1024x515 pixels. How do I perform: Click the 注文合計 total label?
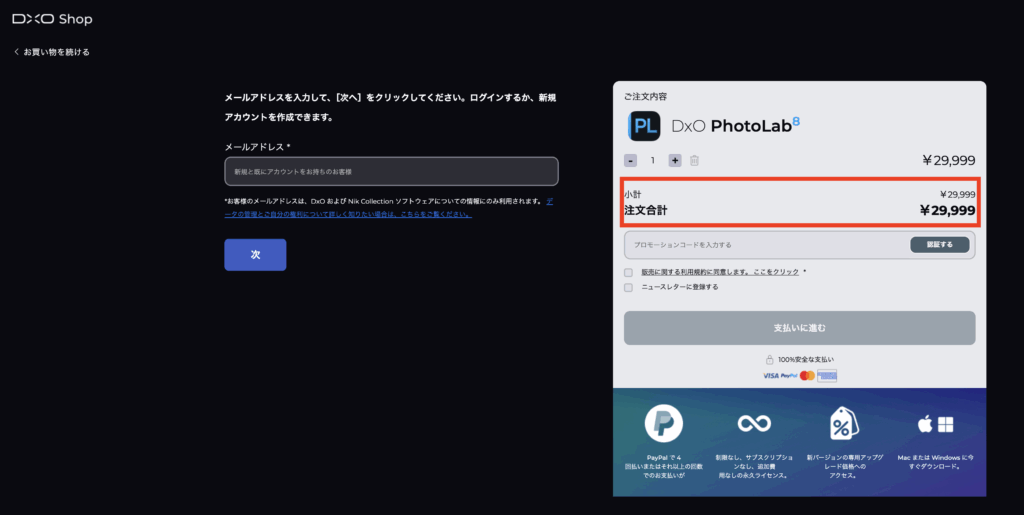tap(645, 210)
